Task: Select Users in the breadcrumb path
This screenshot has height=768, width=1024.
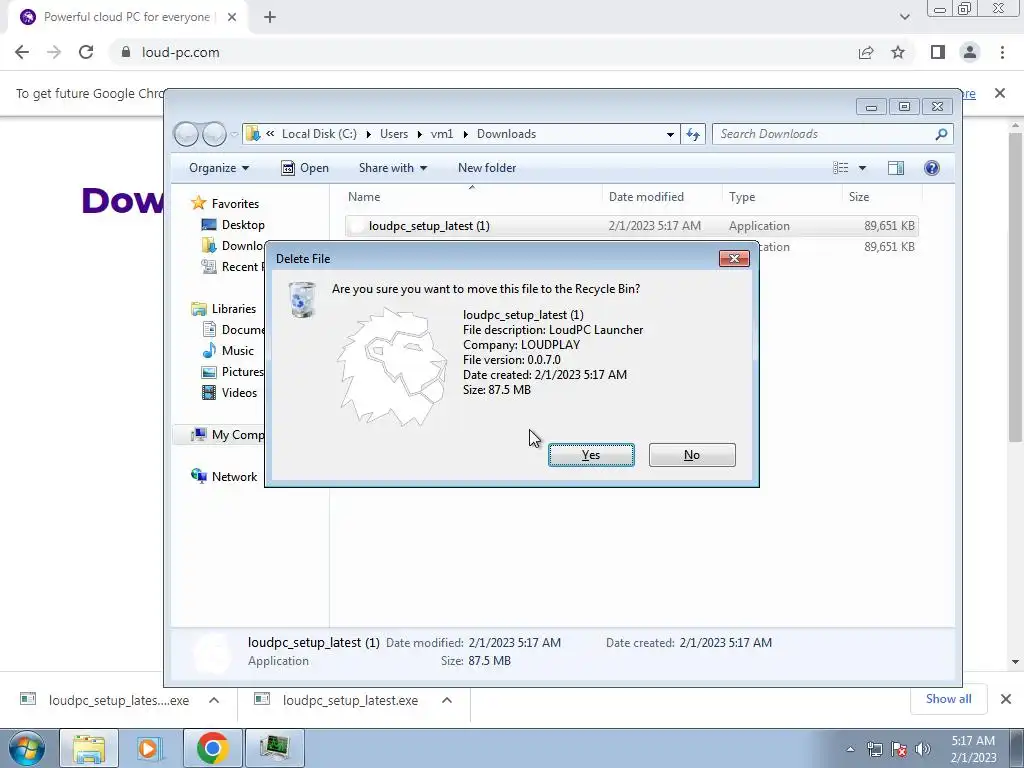Action: click(x=394, y=134)
